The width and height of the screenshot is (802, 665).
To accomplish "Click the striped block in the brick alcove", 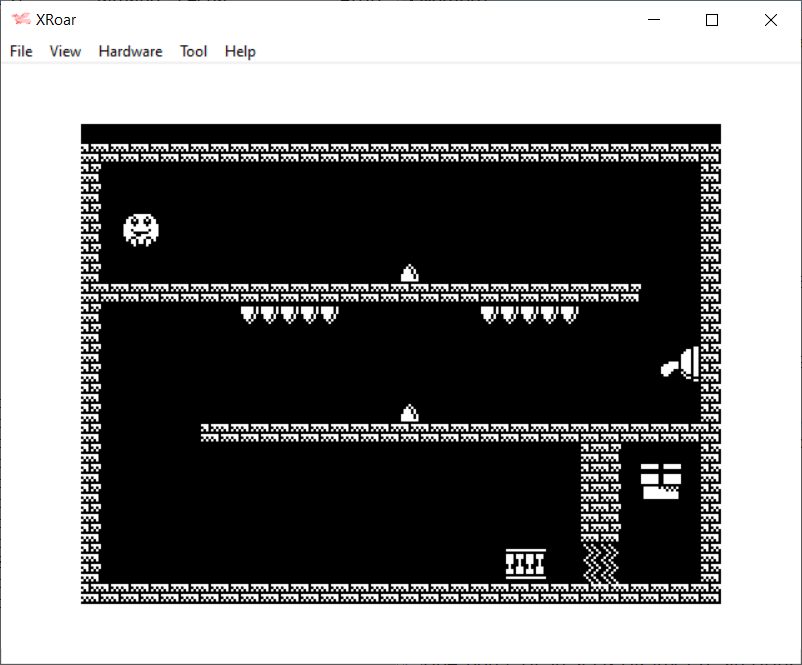I will tap(661, 481).
